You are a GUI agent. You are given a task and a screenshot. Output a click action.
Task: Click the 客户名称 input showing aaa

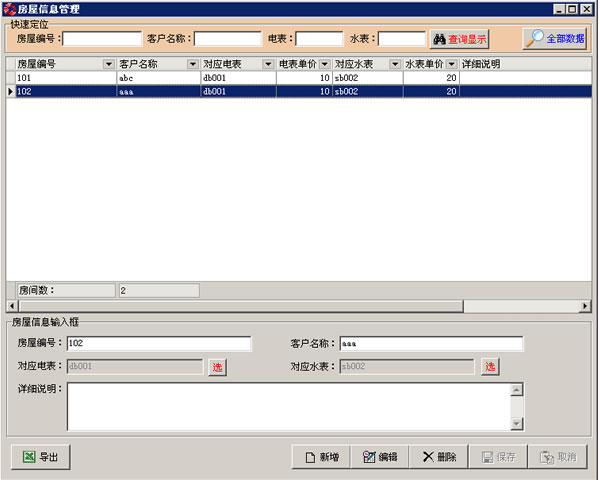coord(431,343)
